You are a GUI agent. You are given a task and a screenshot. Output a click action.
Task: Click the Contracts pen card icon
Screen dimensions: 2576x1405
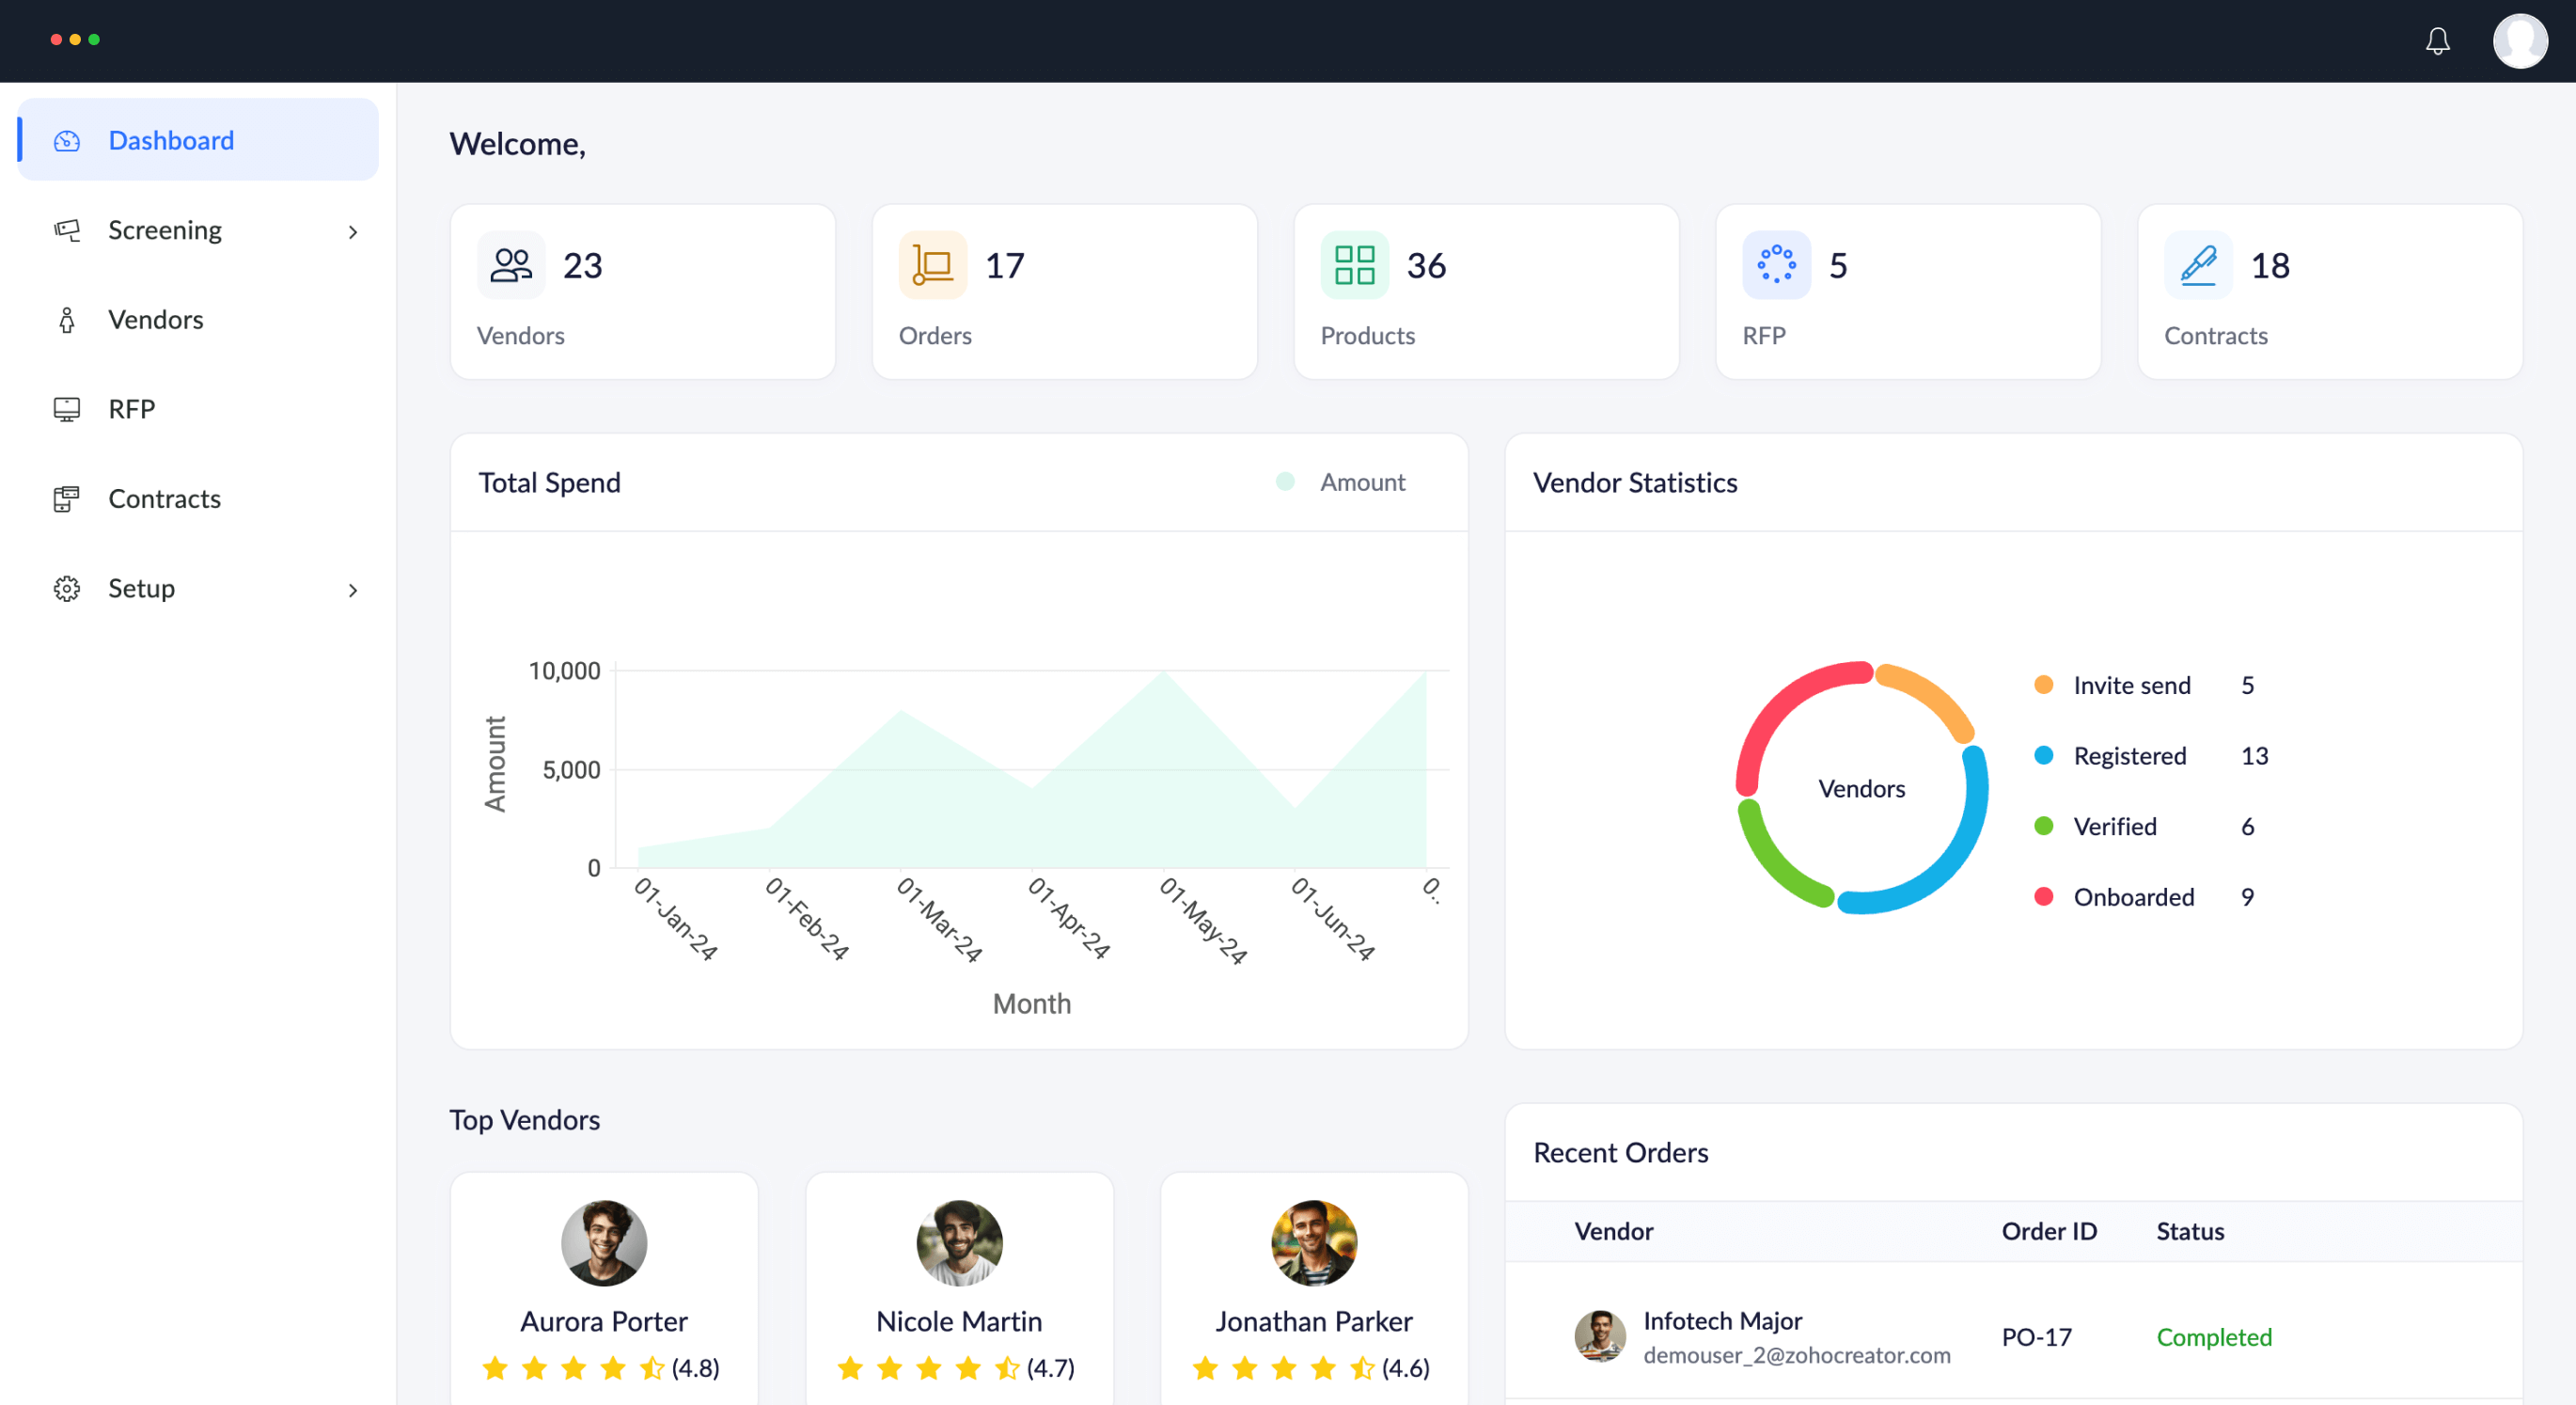click(x=2198, y=265)
